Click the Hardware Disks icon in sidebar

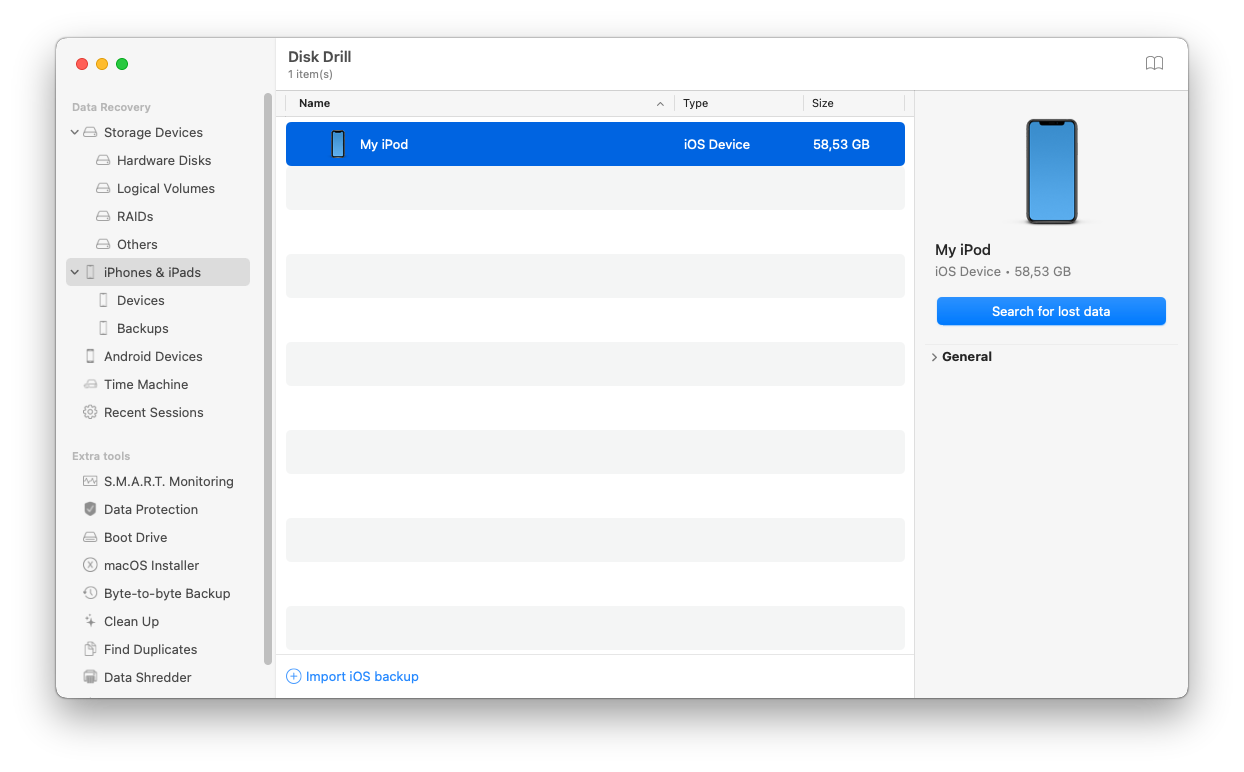pos(103,160)
